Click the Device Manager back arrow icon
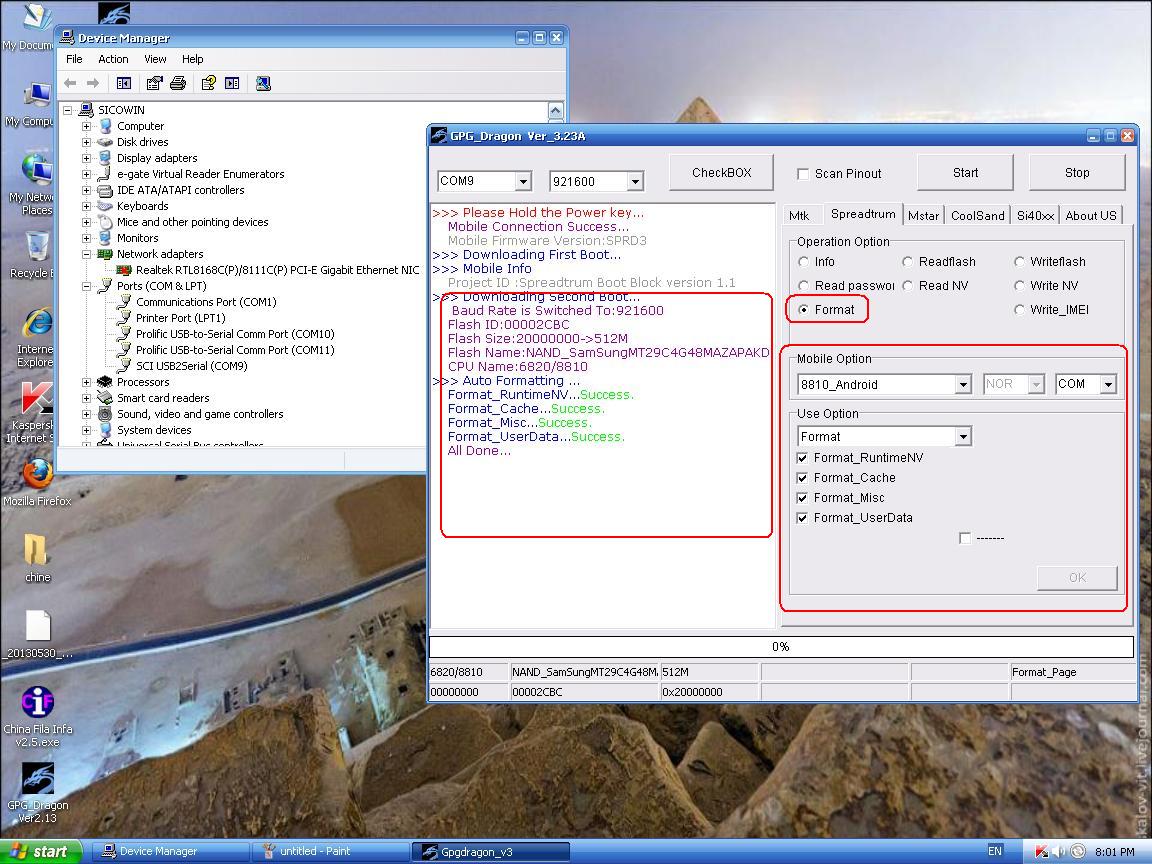This screenshot has width=1152, height=864. pos(71,84)
